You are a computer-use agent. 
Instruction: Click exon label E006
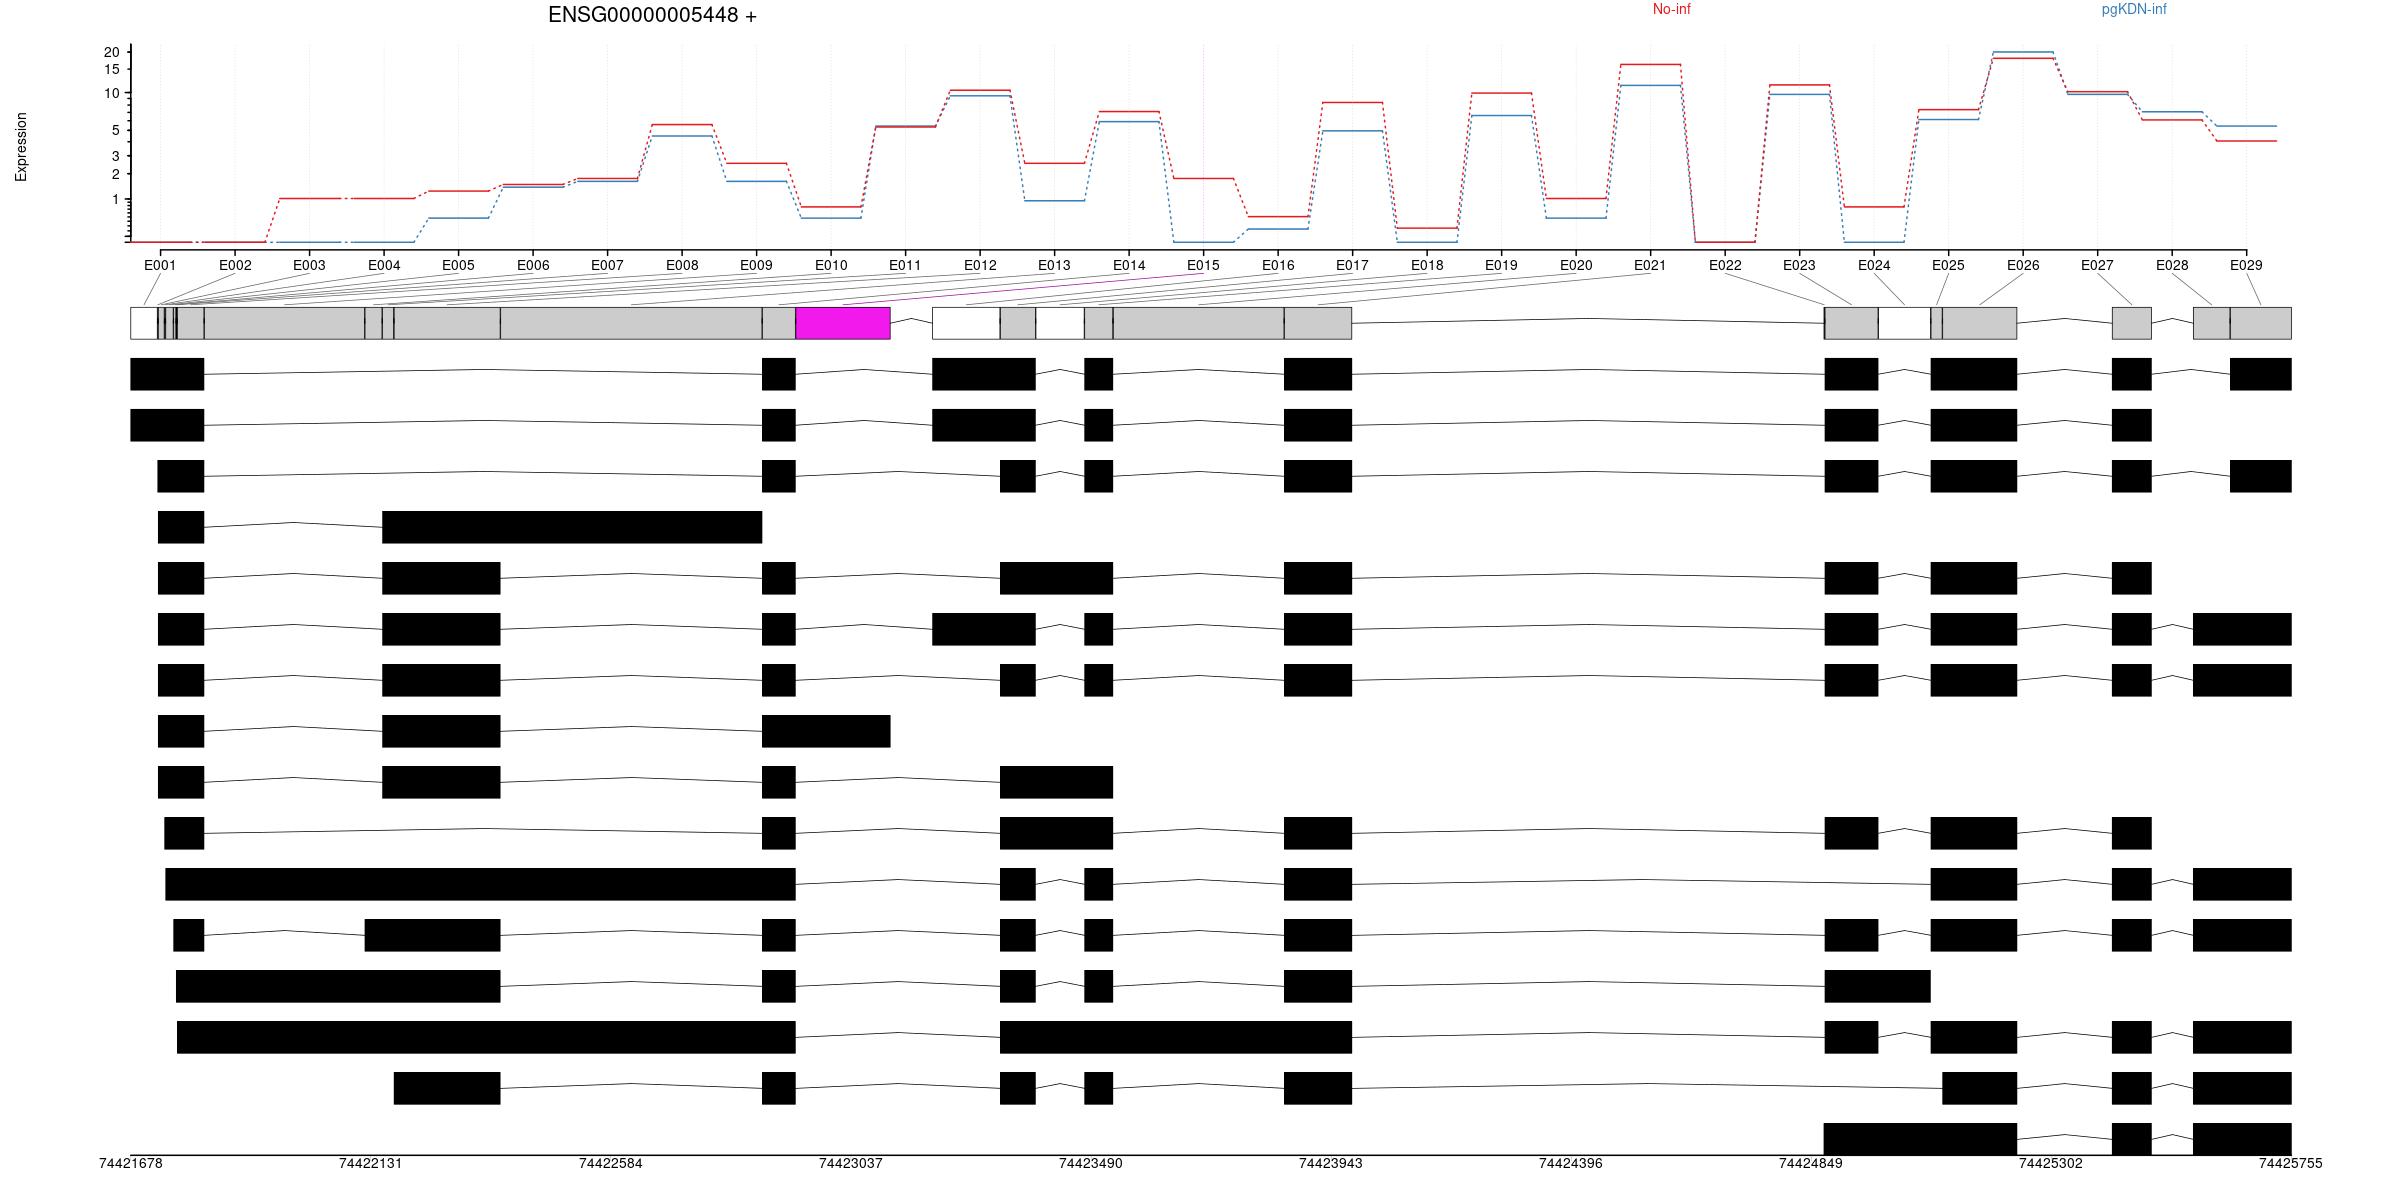[x=533, y=265]
